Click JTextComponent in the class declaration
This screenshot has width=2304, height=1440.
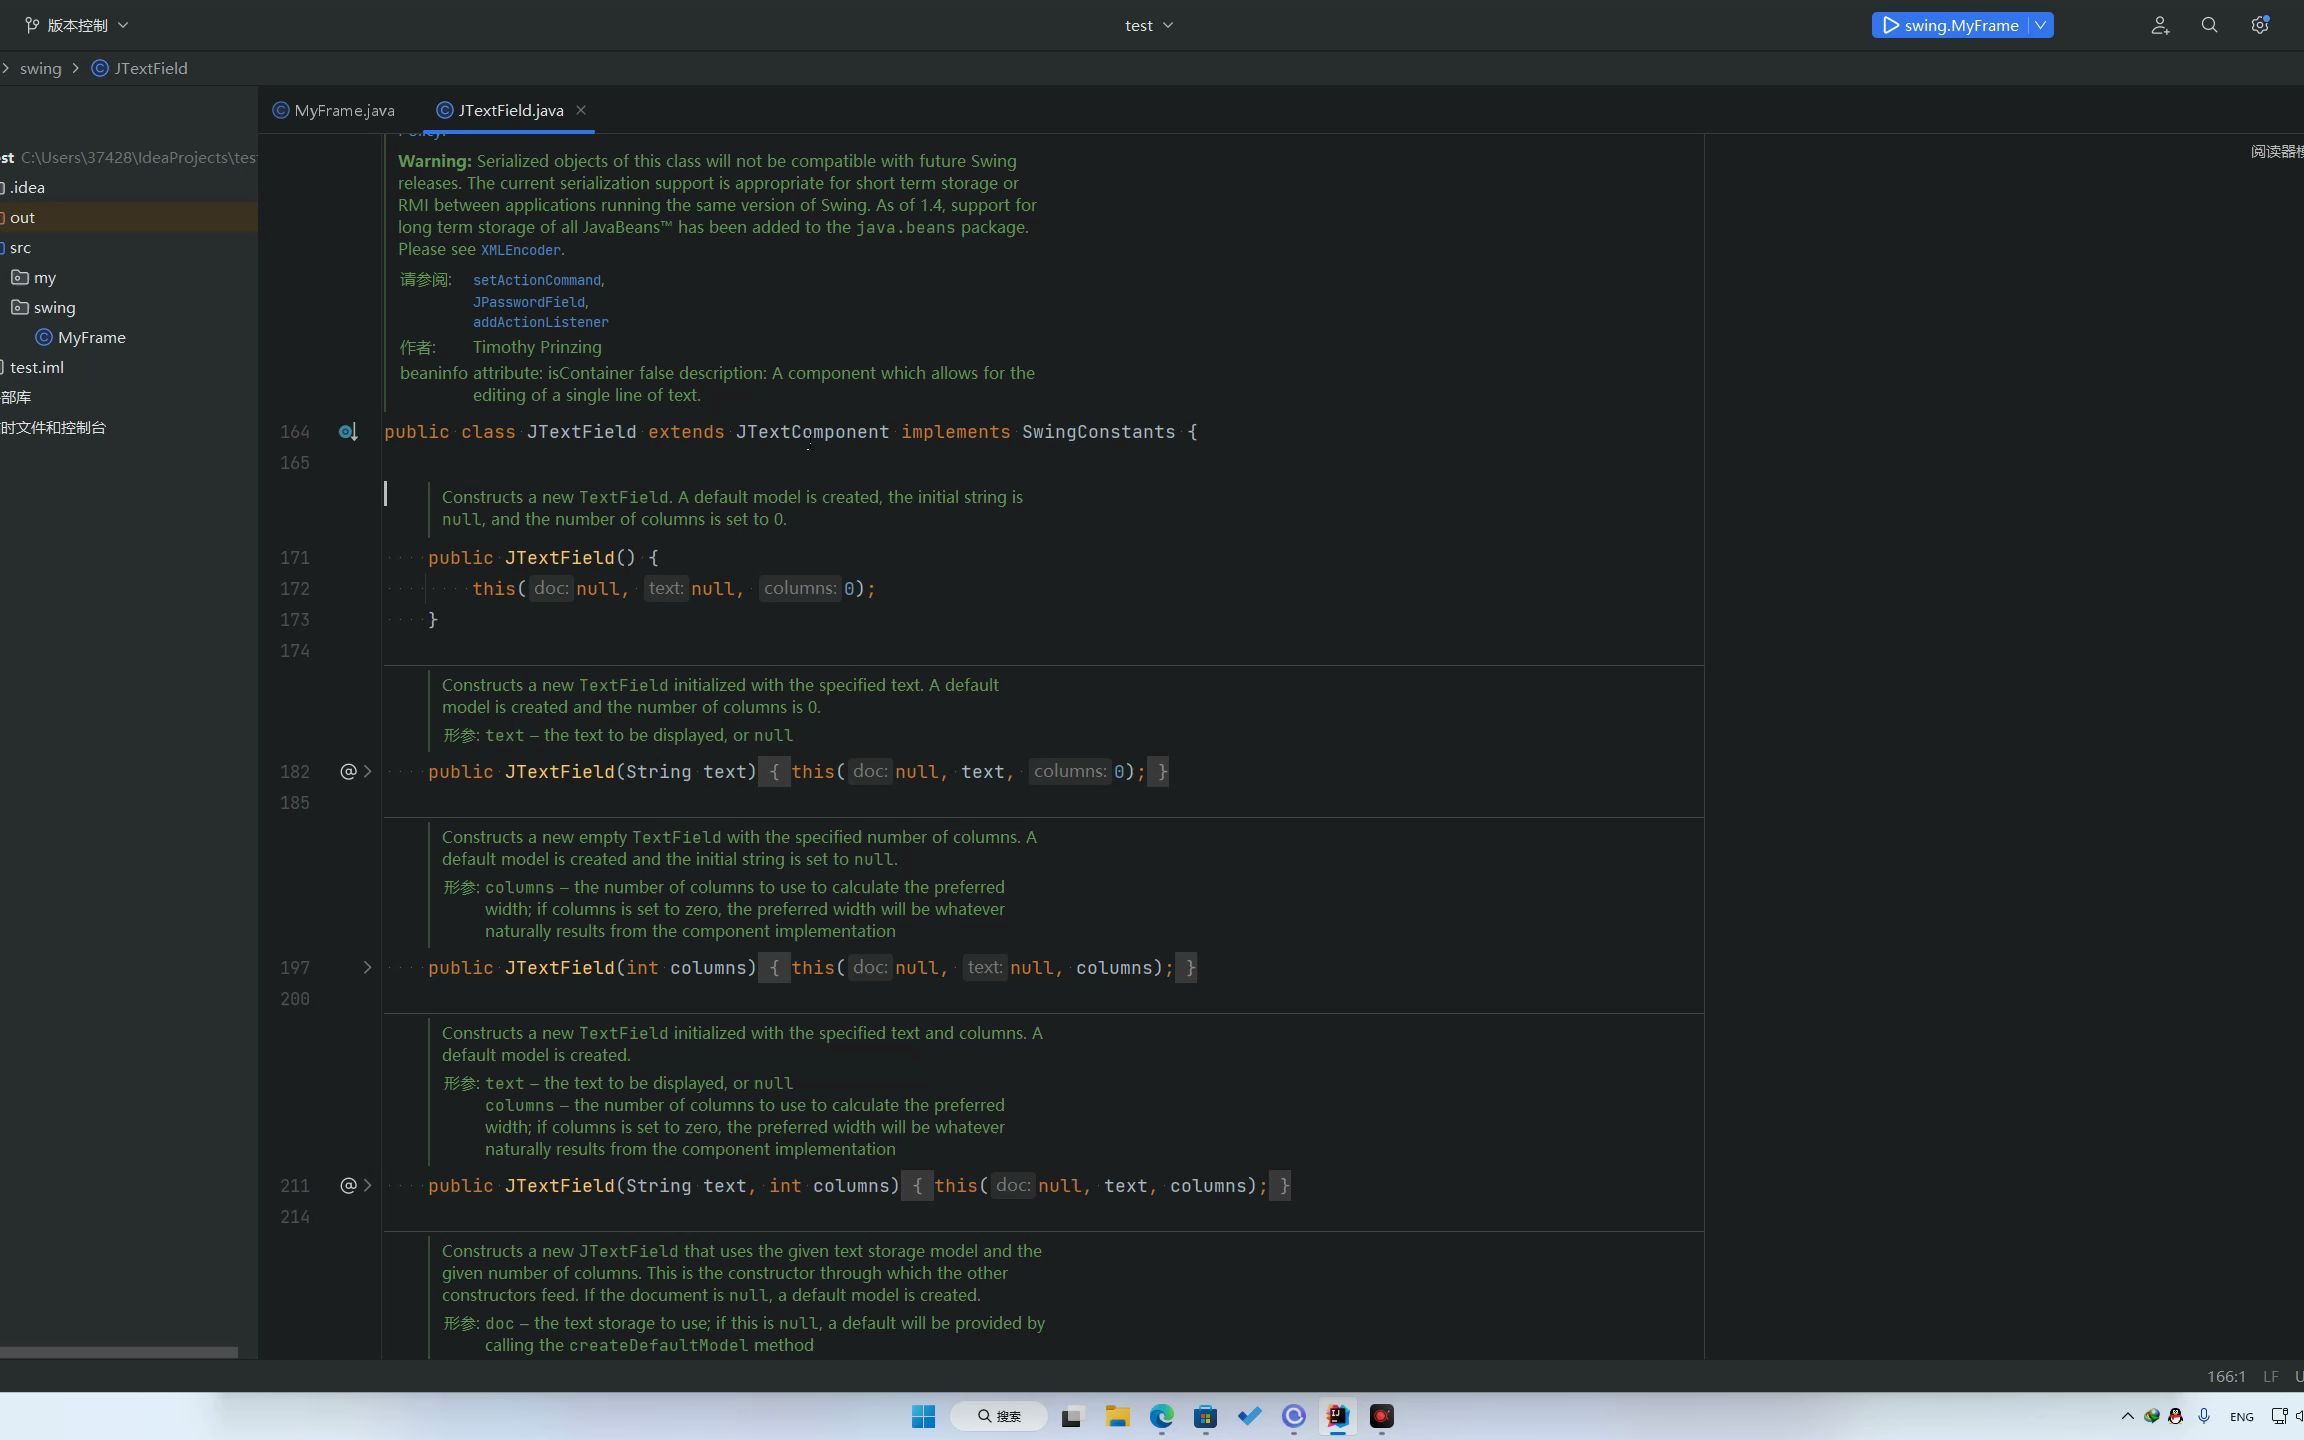[812, 432]
